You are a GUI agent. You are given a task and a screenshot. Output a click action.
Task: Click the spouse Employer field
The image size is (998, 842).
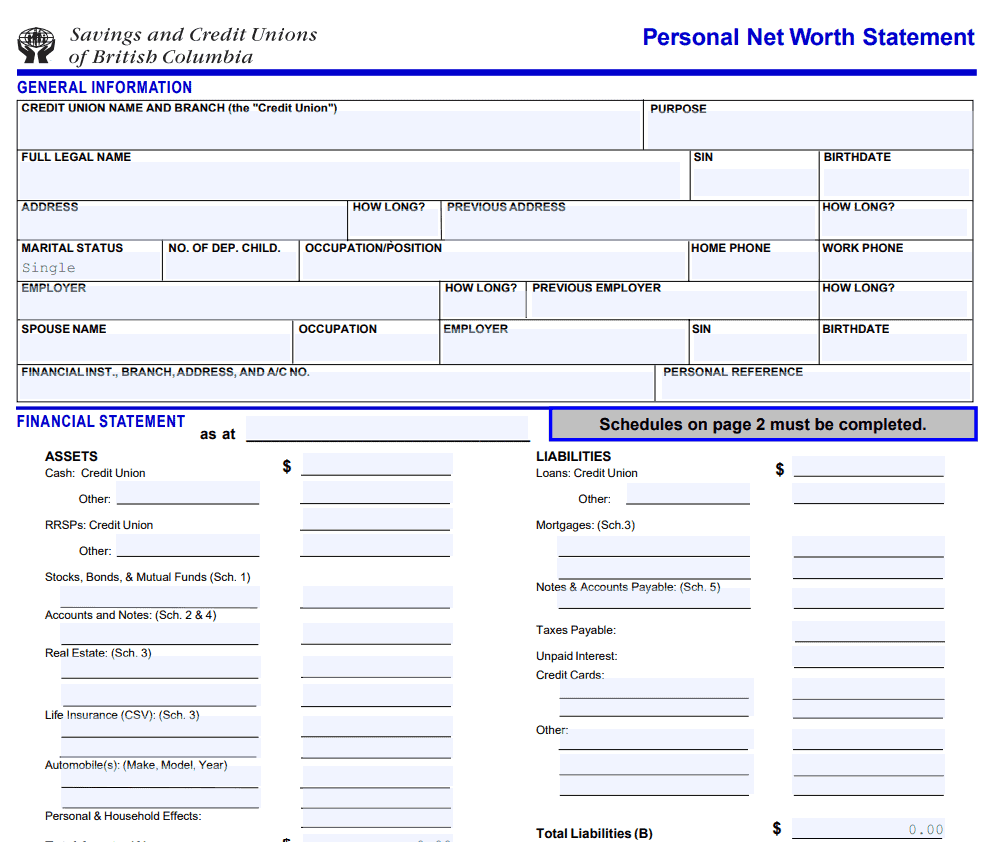pos(564,347)
